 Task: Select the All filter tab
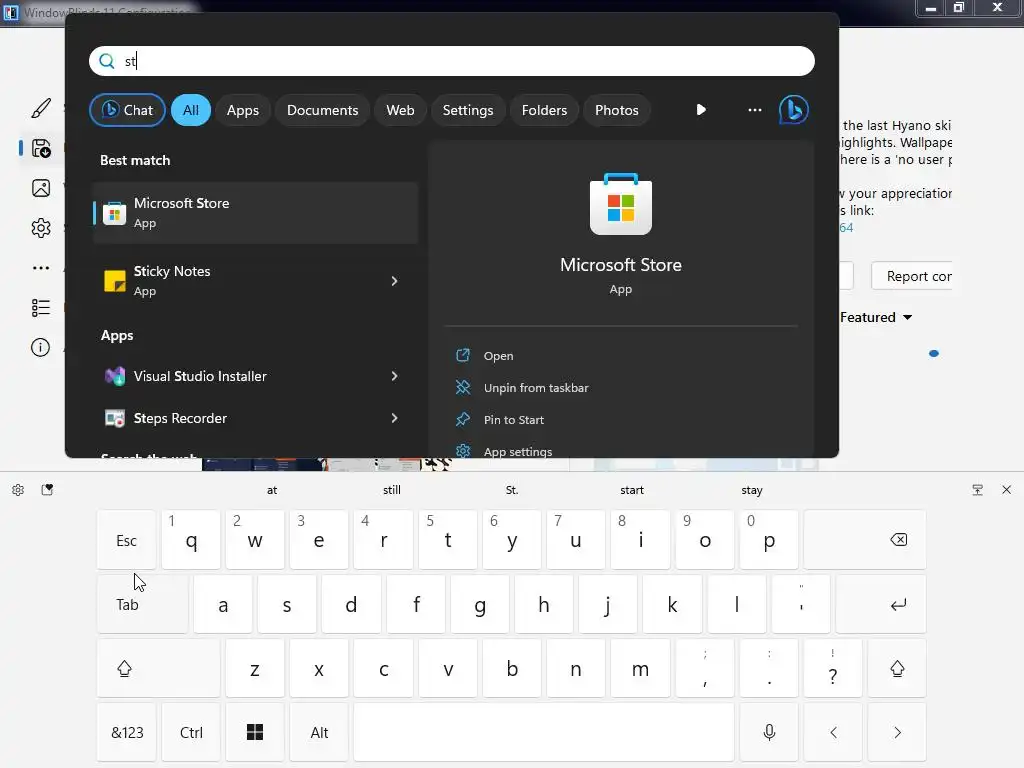[191, 110]
